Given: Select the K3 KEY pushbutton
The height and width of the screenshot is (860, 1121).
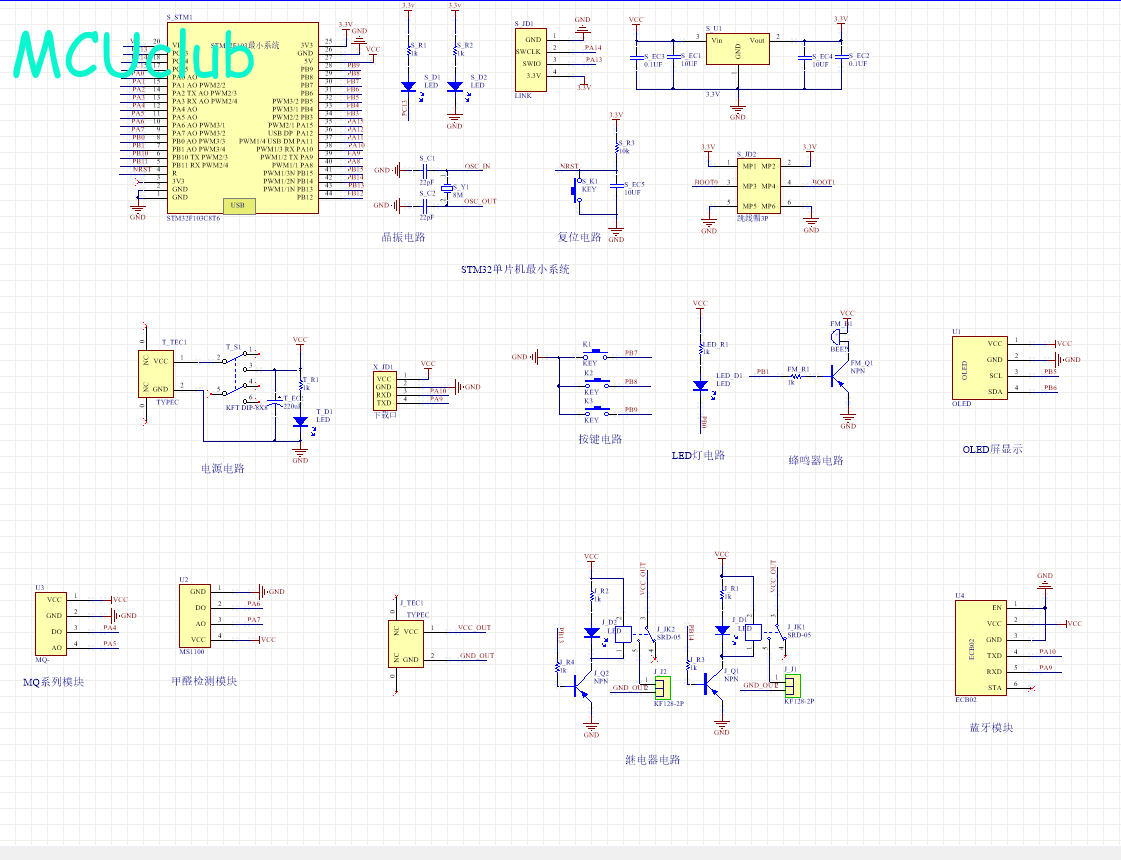Looking at the screenshot, I should click(x=595, y=412).
